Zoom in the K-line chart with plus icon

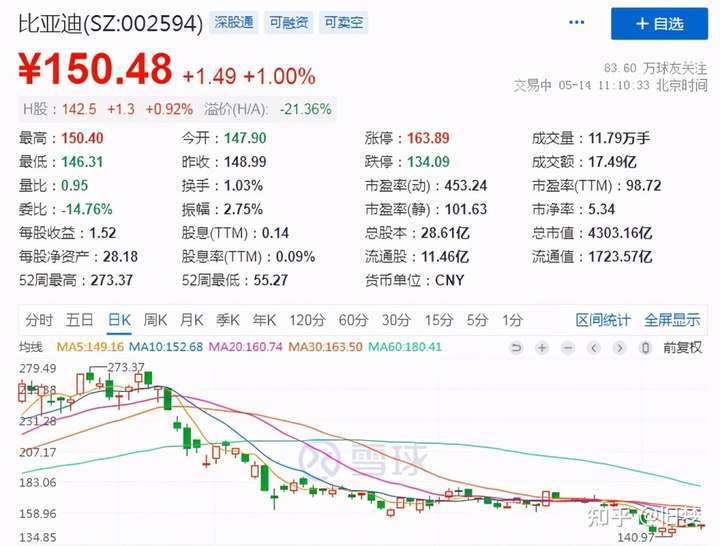(542, 348)
